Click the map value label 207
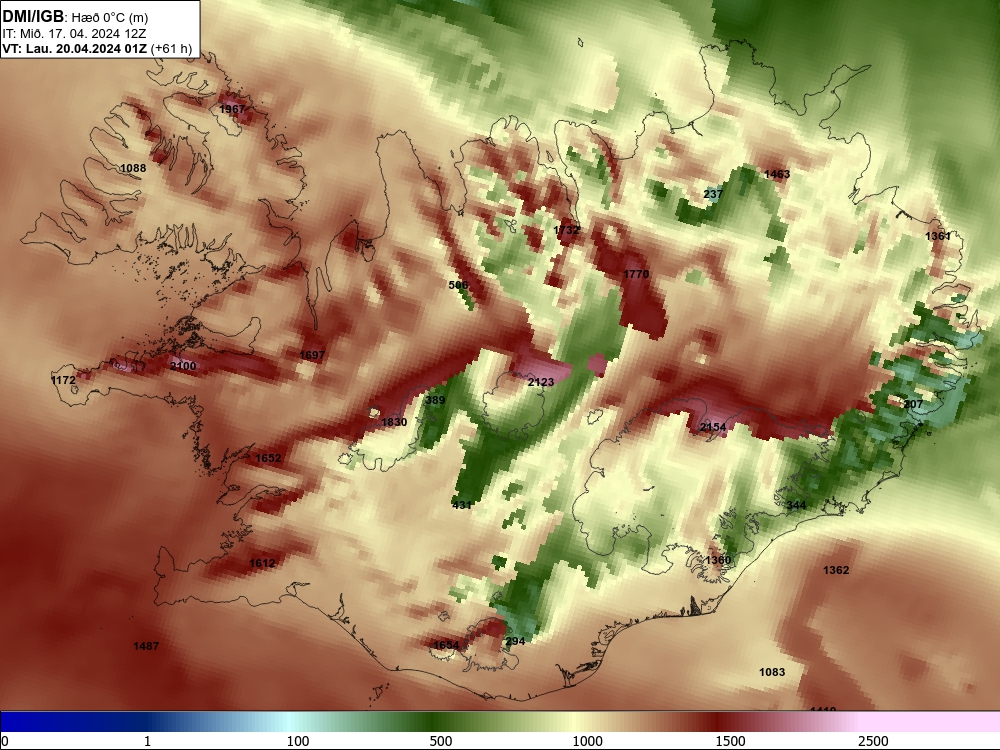1000x750 pixels. (913, 404)
